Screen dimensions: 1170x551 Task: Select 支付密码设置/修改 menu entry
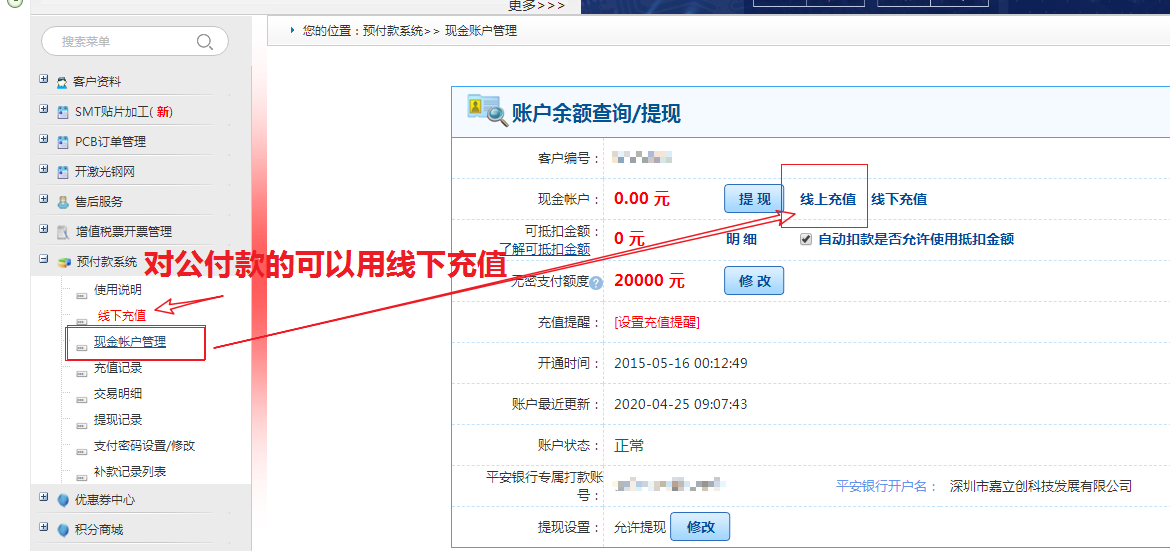[144, 446]
